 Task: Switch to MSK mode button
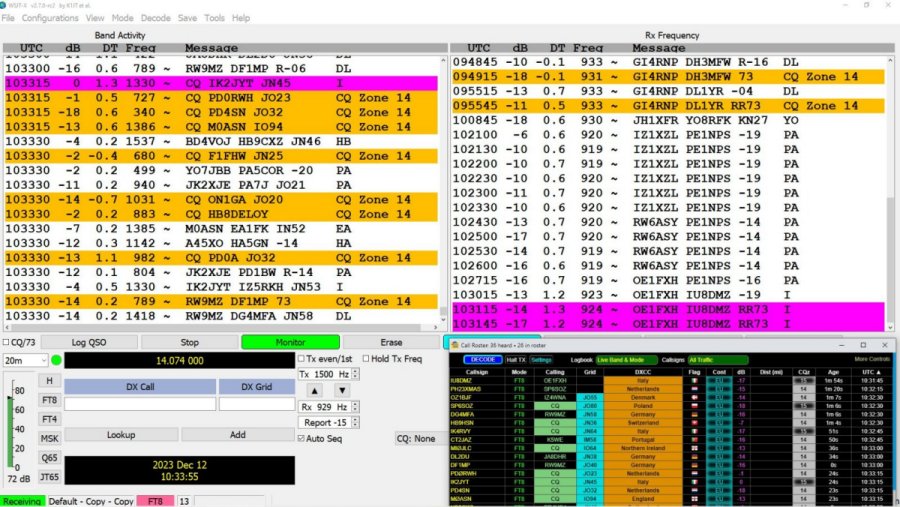pos(49,439)
